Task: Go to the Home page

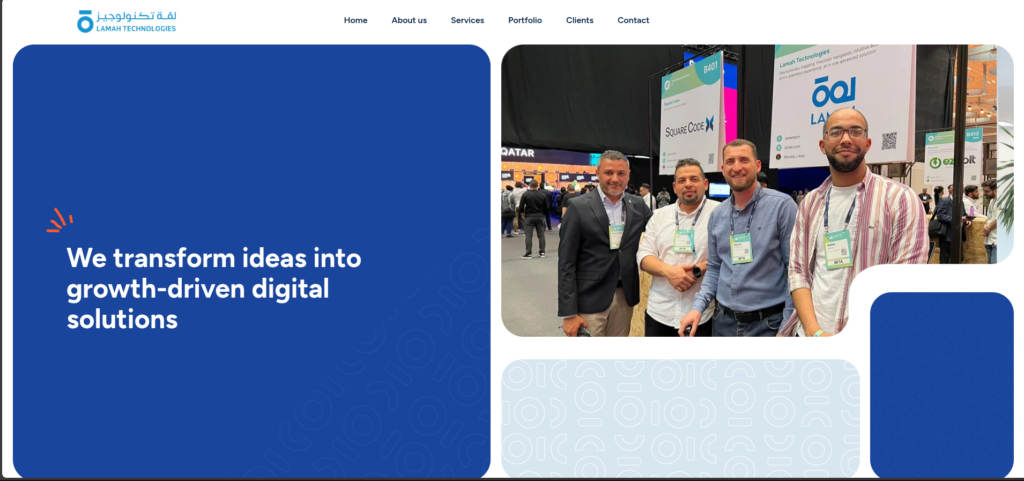Action: click(x=355, y=20)
